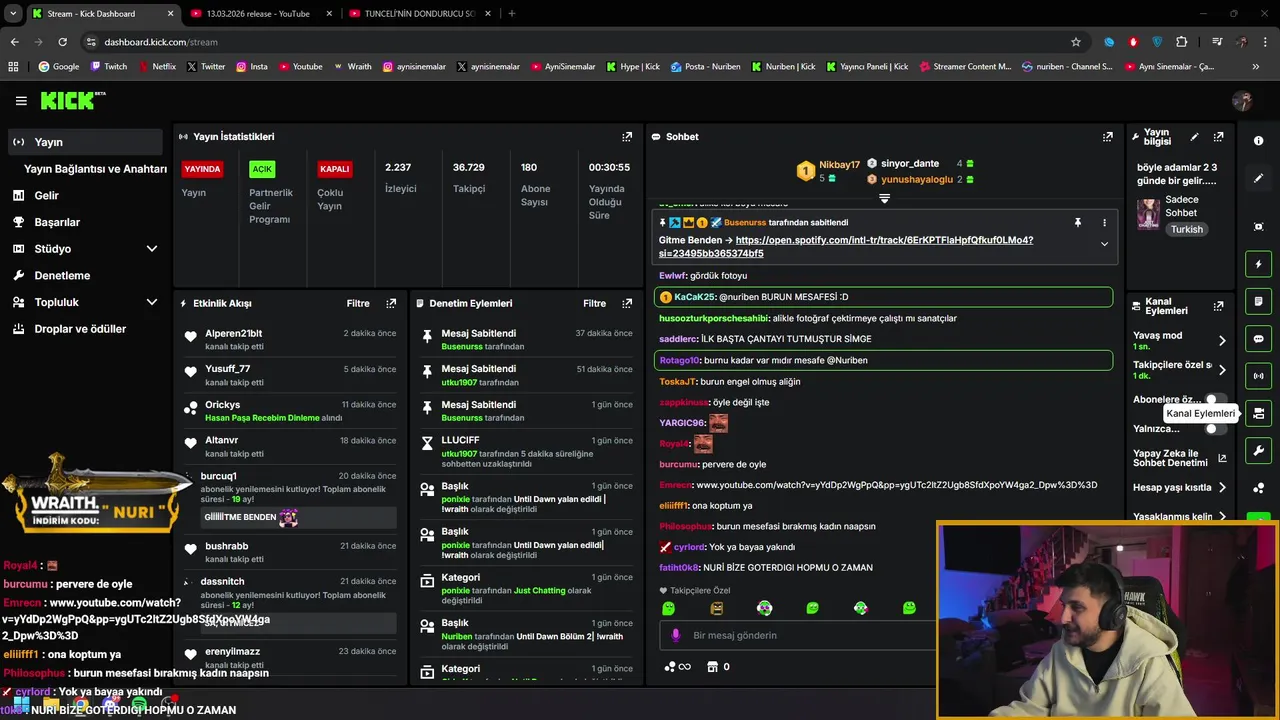Click the pencil icon in right toolbar
Image resolution: width=1280 pixels, height=720 pixels.
click(1258, 178)
